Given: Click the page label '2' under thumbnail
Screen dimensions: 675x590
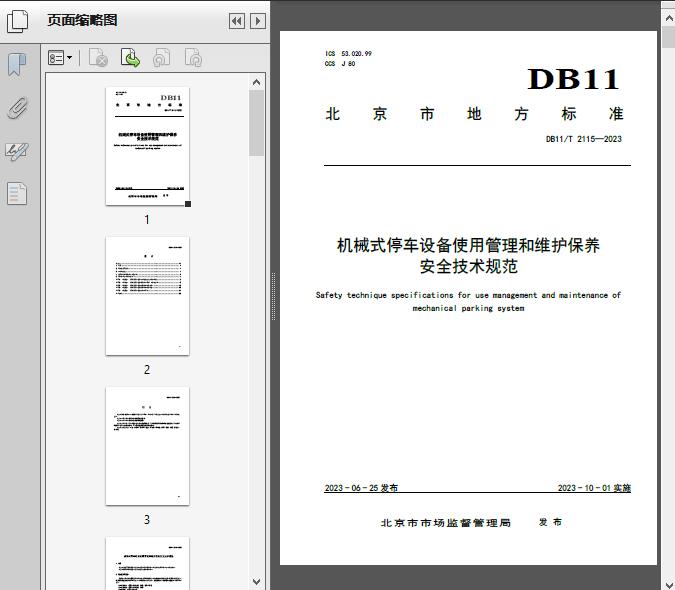Looking at the screenshot, I should (147, 369).
